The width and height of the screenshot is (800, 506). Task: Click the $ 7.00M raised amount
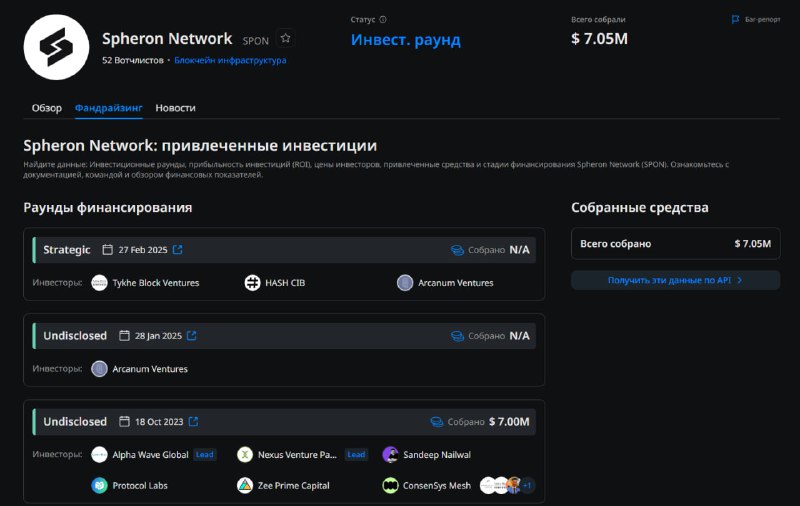(x=509, y=422)
